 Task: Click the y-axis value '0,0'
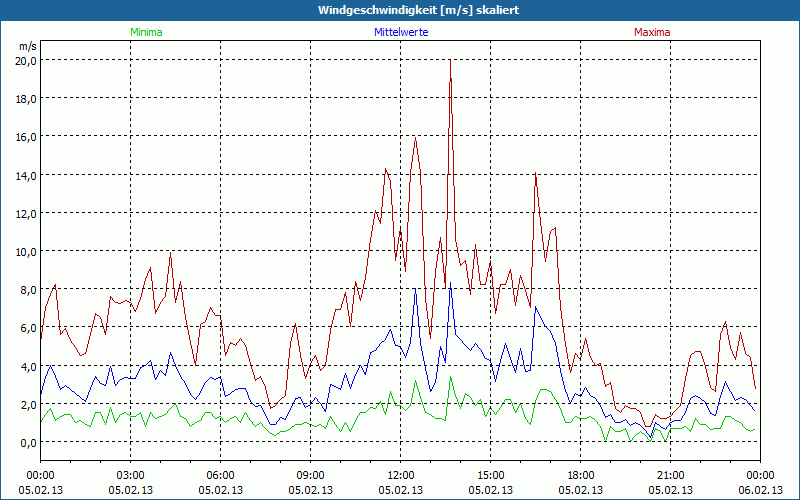29,443
